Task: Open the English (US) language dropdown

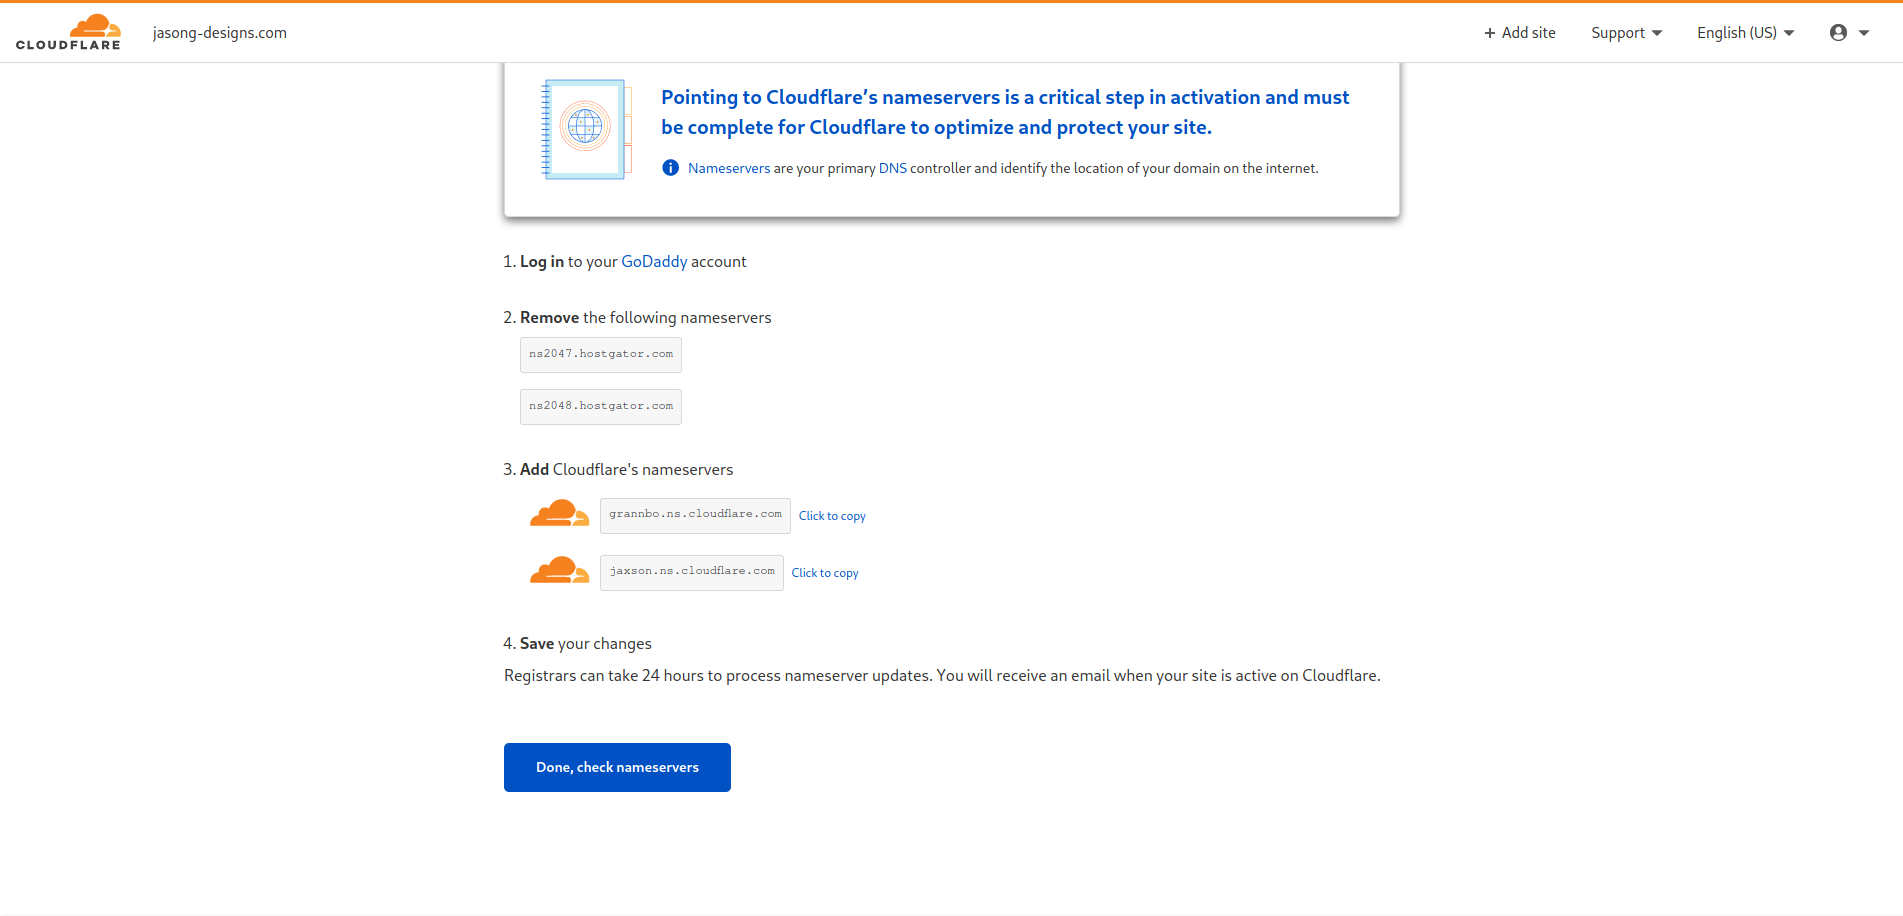Action: point(1746,33)
